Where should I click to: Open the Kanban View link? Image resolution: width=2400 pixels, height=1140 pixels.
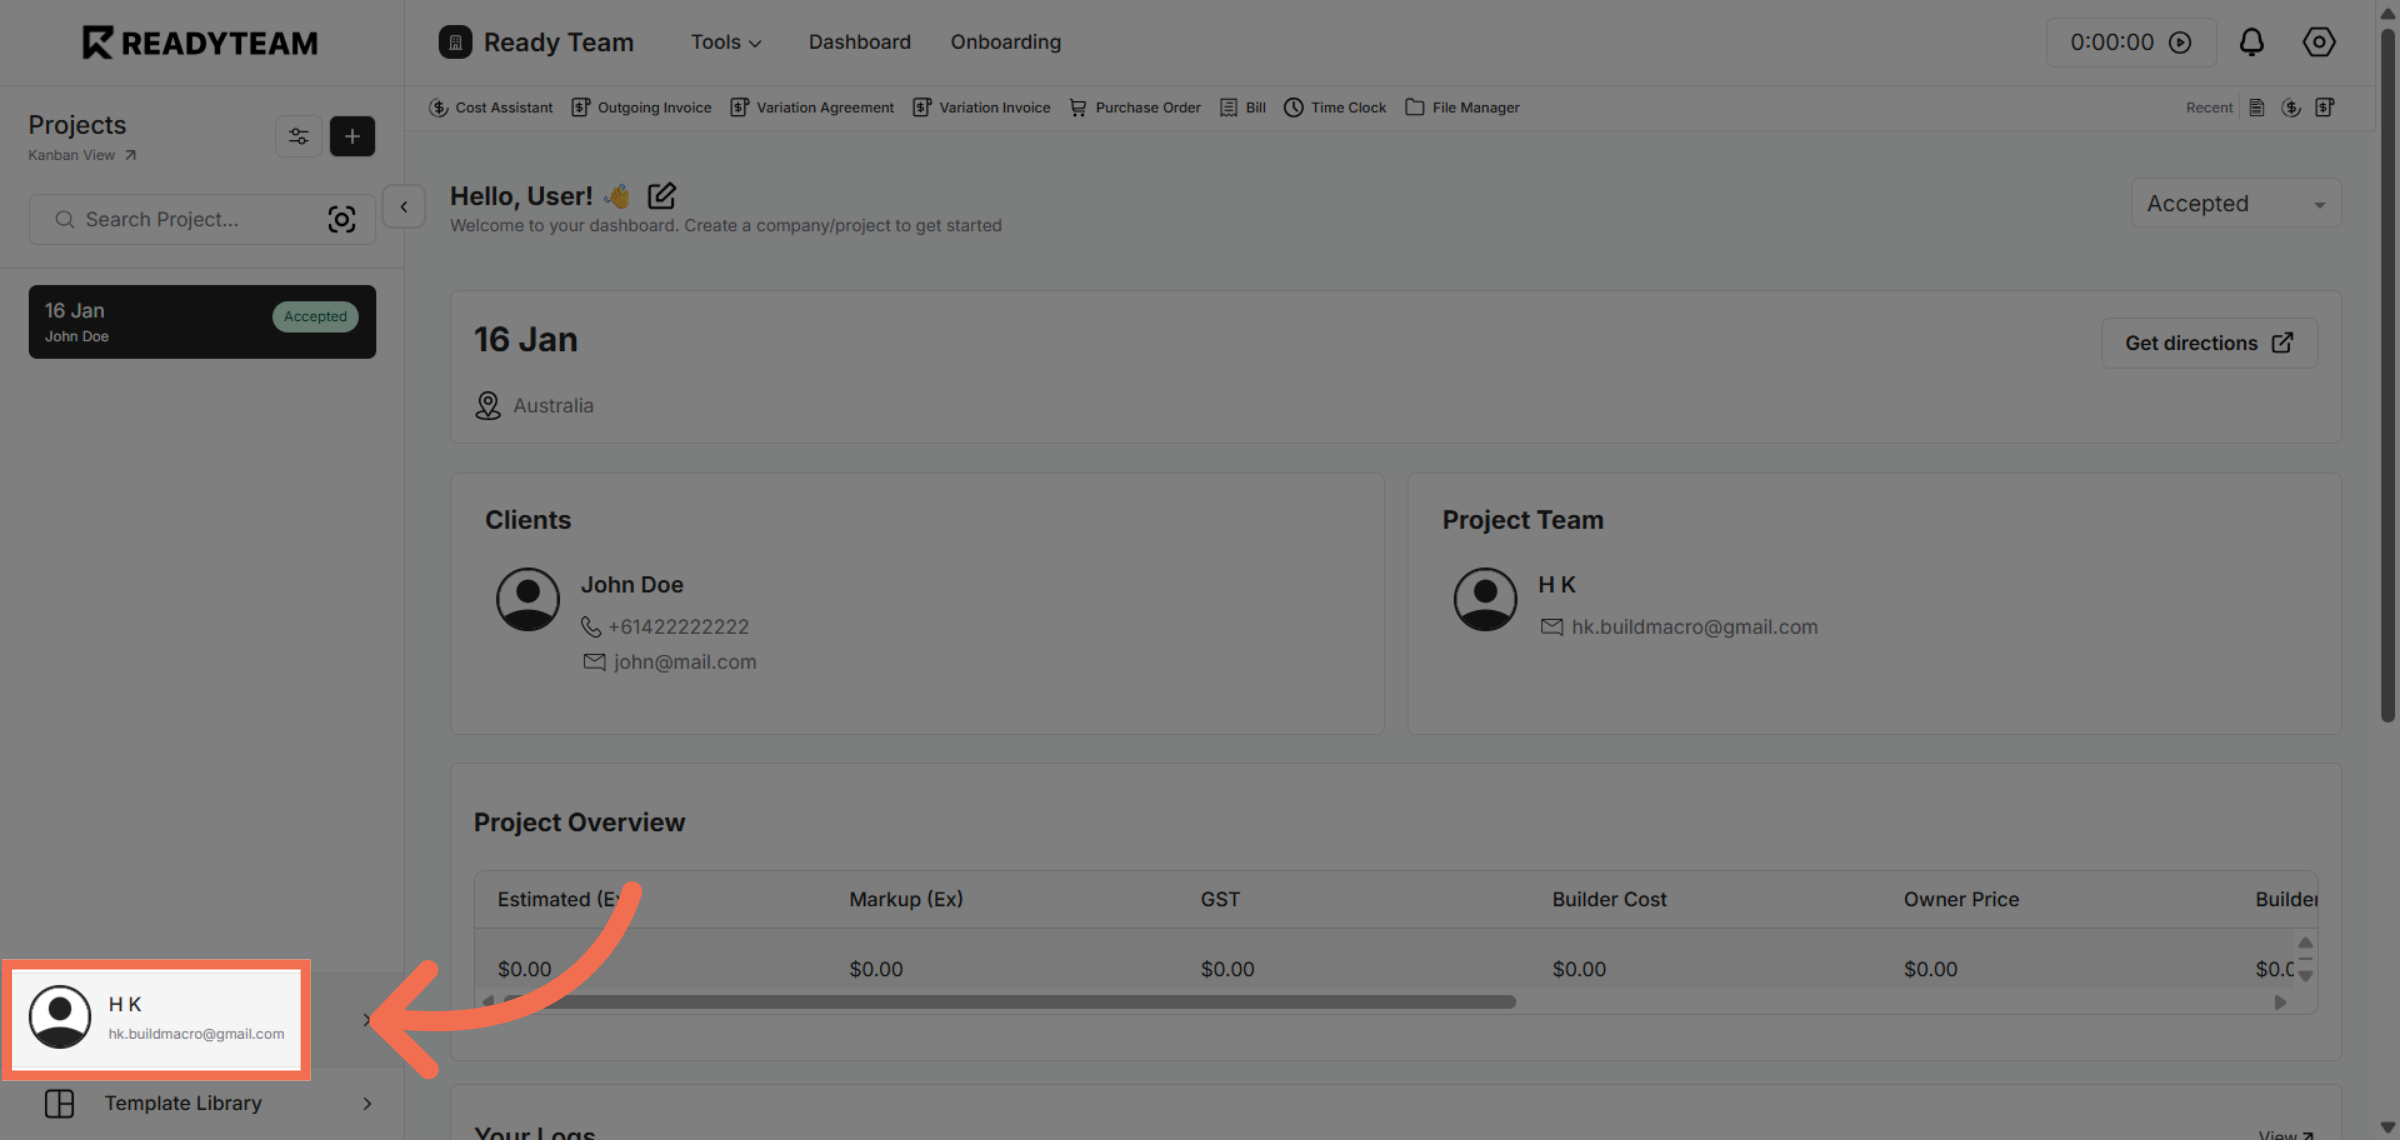82,155
